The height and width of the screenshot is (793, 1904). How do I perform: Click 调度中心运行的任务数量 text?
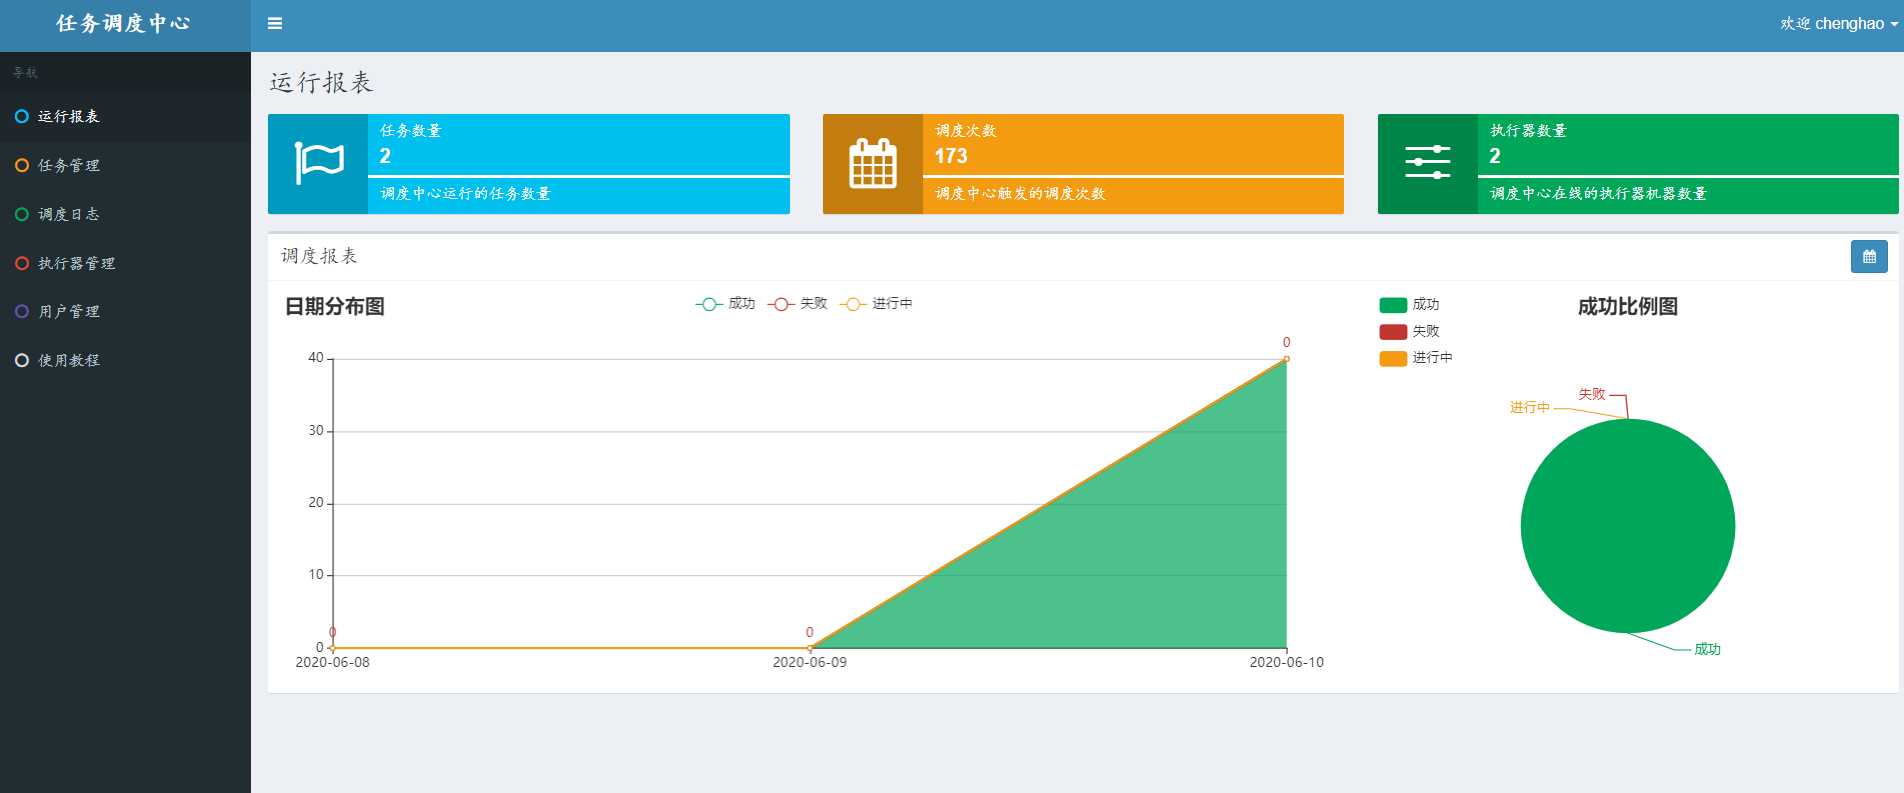[x=465, y=194]
